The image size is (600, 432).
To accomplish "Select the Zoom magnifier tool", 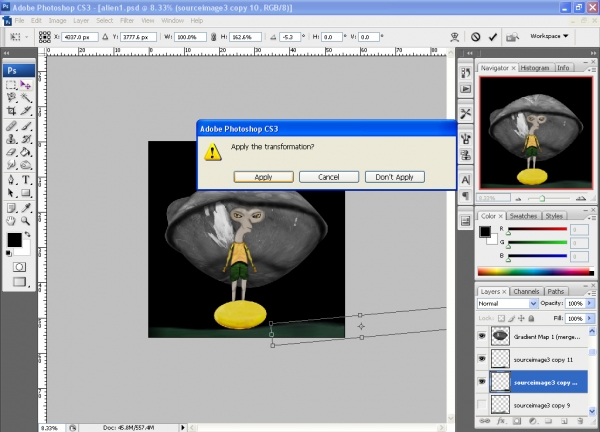I will (26, 221).
